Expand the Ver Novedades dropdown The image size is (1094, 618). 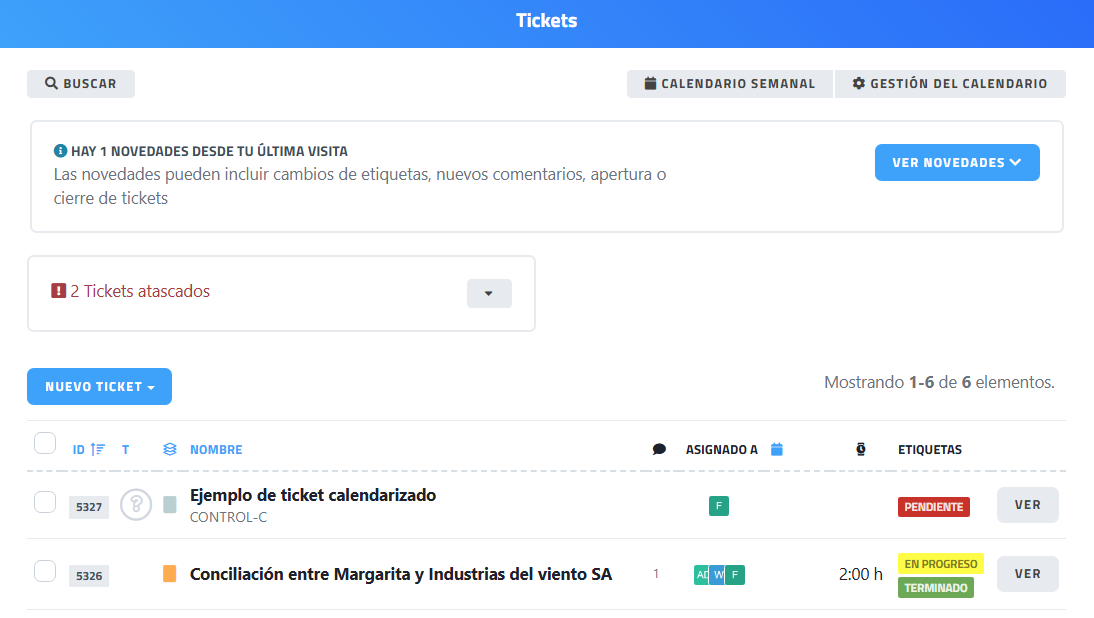956,163
